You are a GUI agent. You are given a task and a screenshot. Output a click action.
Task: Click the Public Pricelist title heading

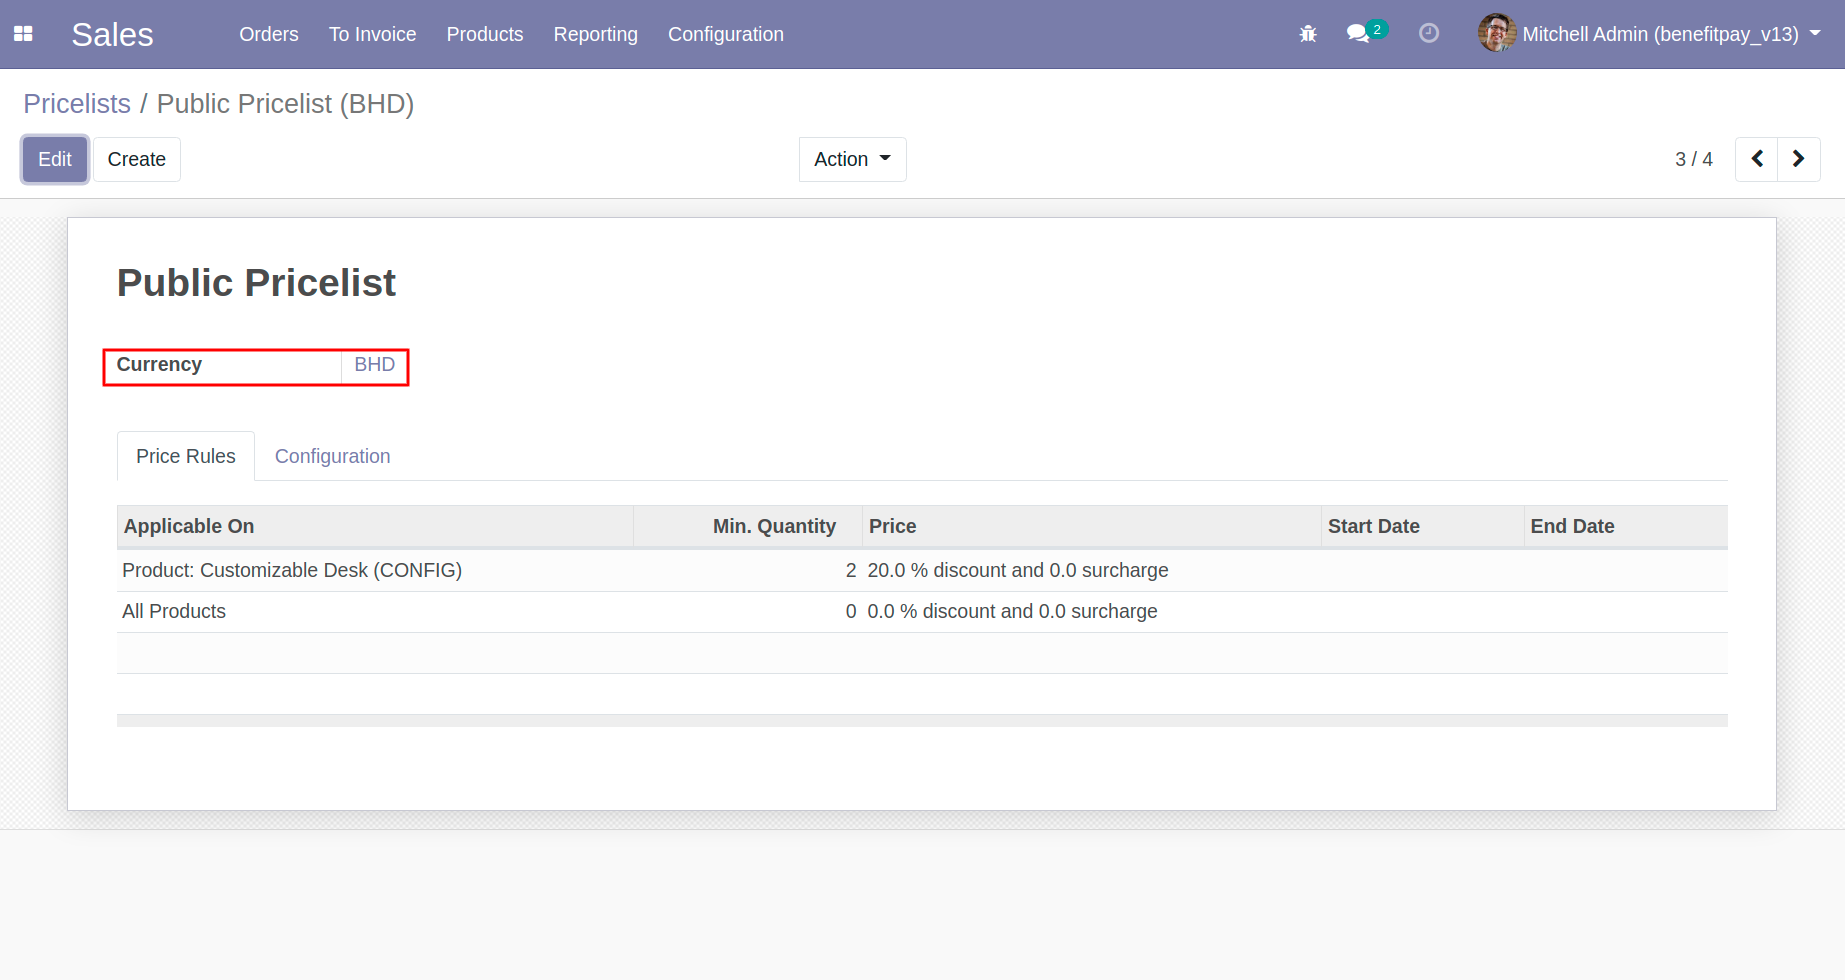(257, 283)
